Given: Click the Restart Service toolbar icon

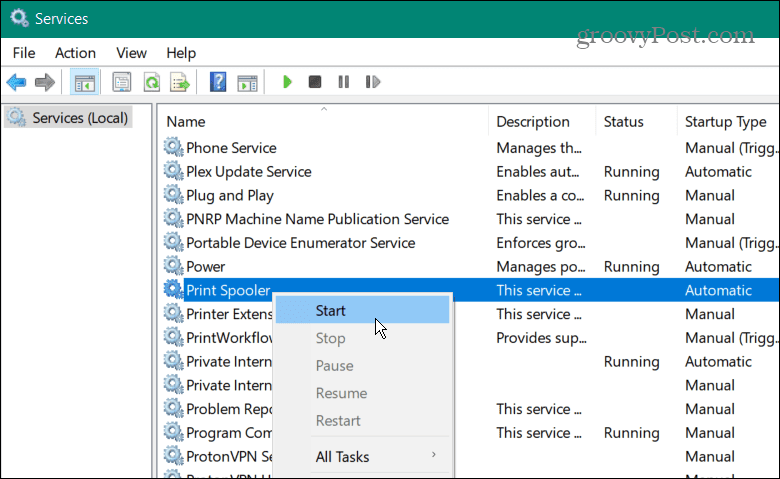Looking at the screenshot, I should [x=372, y=82].
